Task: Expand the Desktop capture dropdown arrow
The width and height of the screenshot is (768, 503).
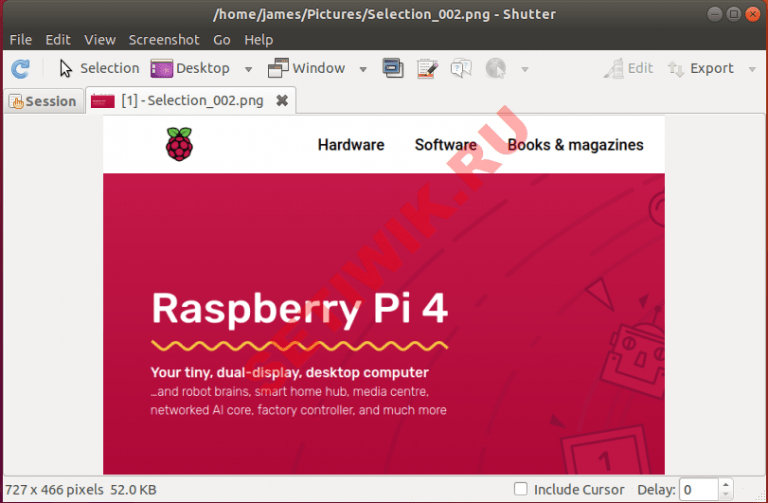Action: coord(249,70)
